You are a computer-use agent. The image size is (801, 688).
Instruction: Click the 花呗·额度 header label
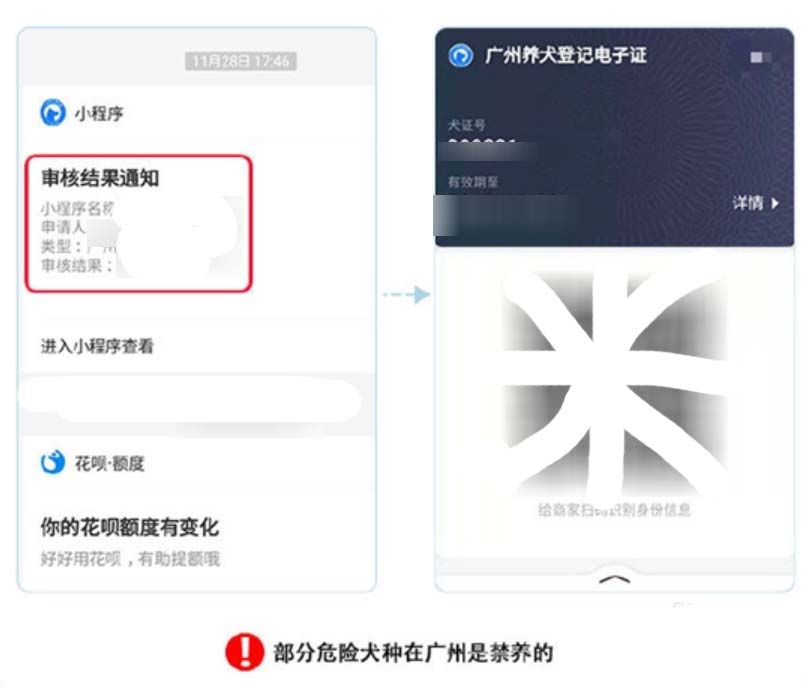pos(110,464)
